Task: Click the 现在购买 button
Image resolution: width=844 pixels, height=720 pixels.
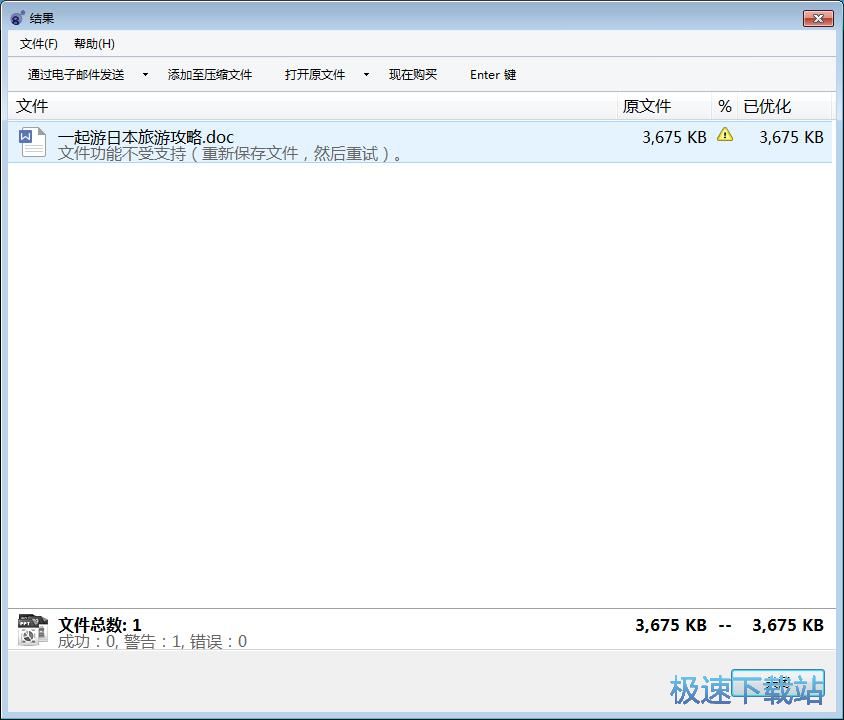Action: 413,75
